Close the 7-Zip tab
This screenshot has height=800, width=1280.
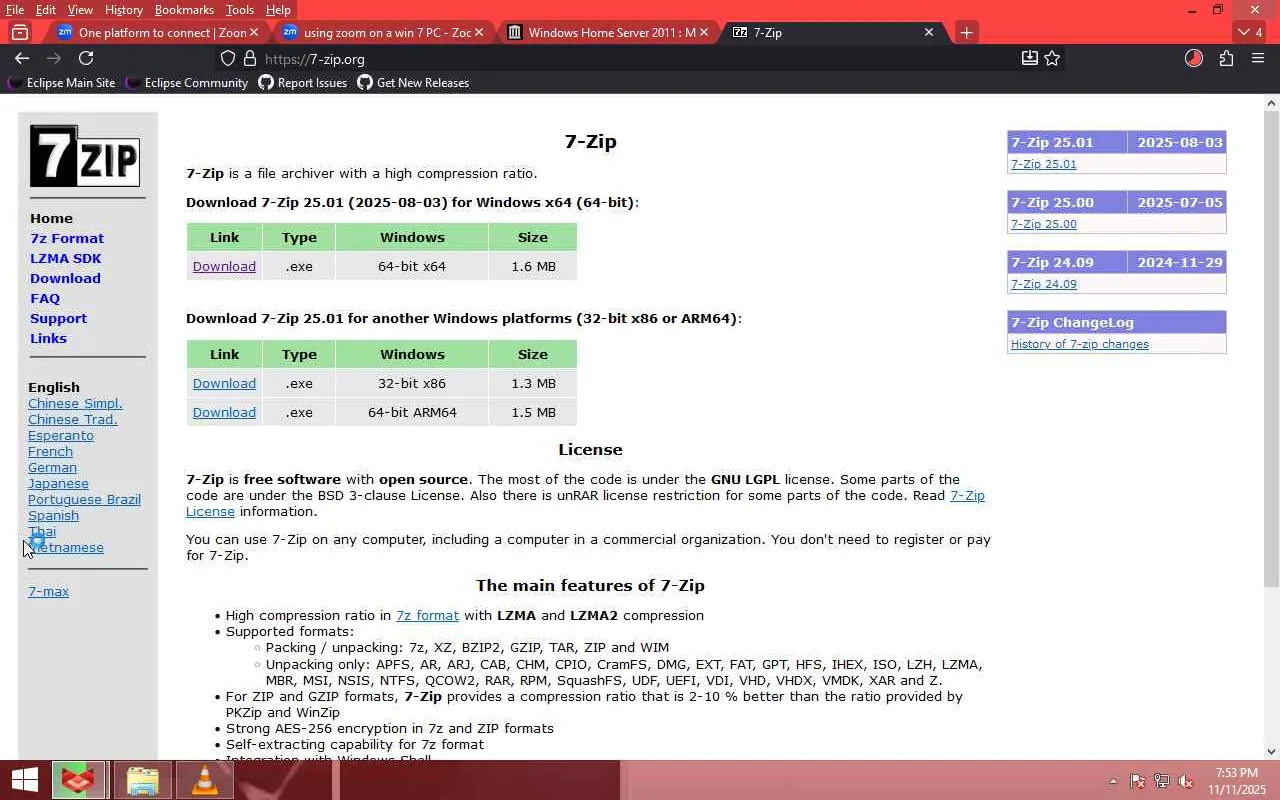click(x=928, y=32)
